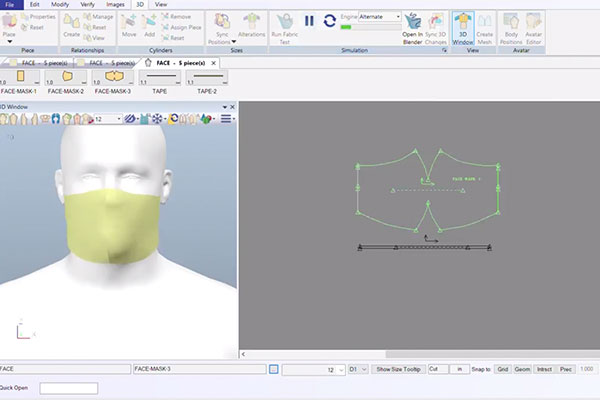Click the Quick Open input field
The width and height of the screenshot is (600, 400).
tap(68, 388)
